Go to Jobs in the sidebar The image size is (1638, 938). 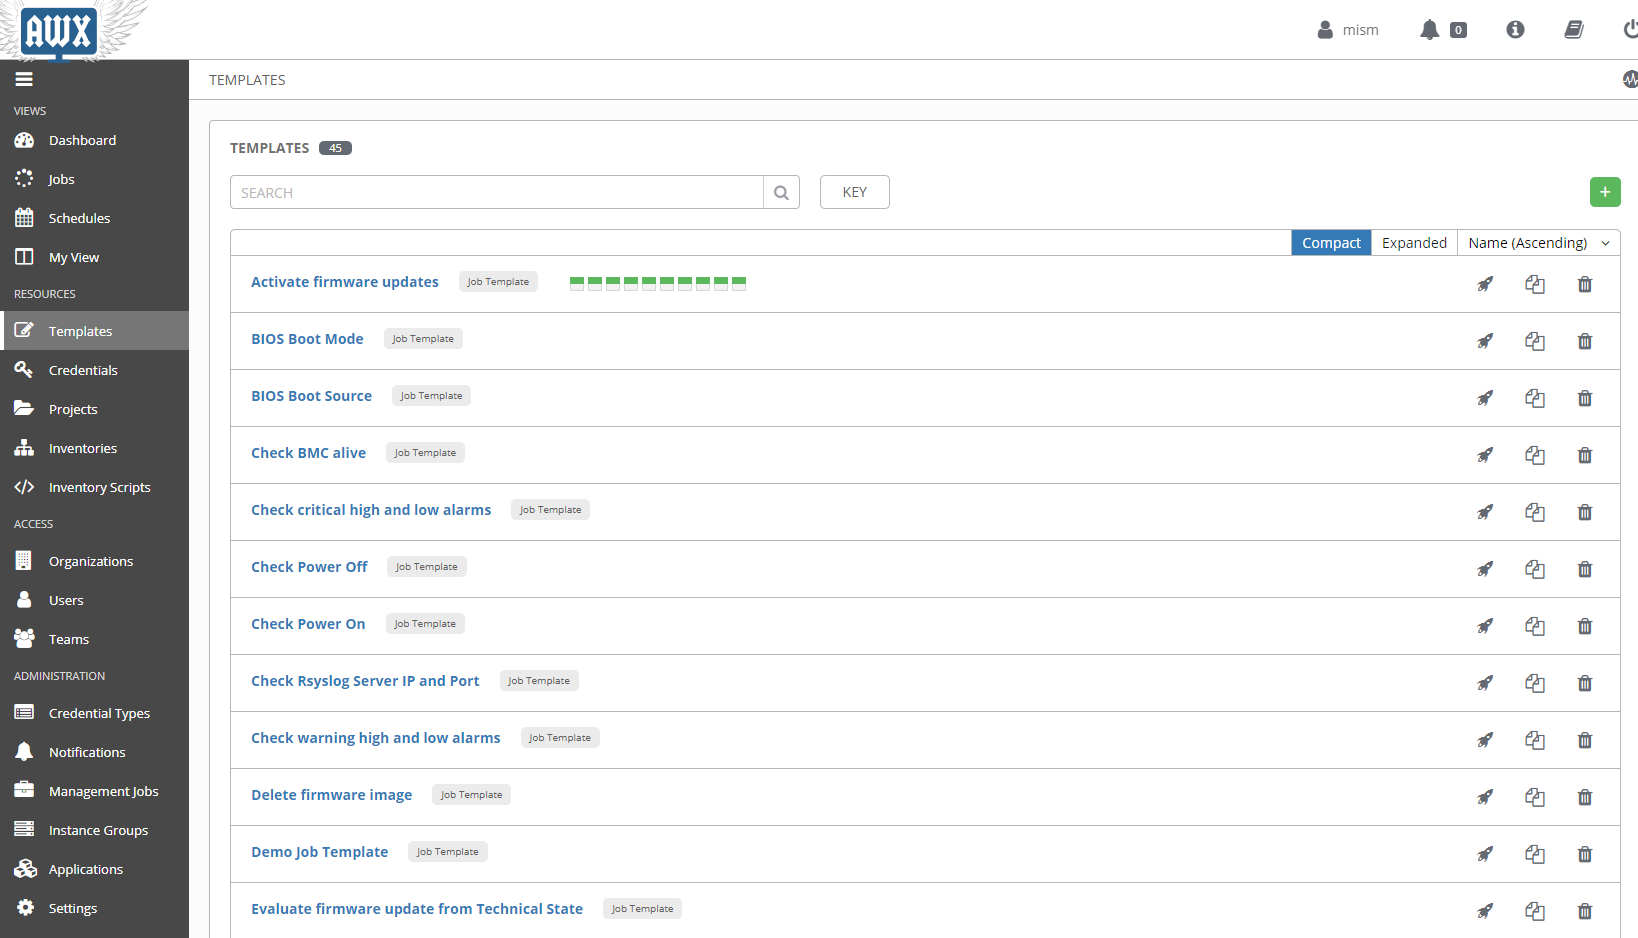coord(94,179)
